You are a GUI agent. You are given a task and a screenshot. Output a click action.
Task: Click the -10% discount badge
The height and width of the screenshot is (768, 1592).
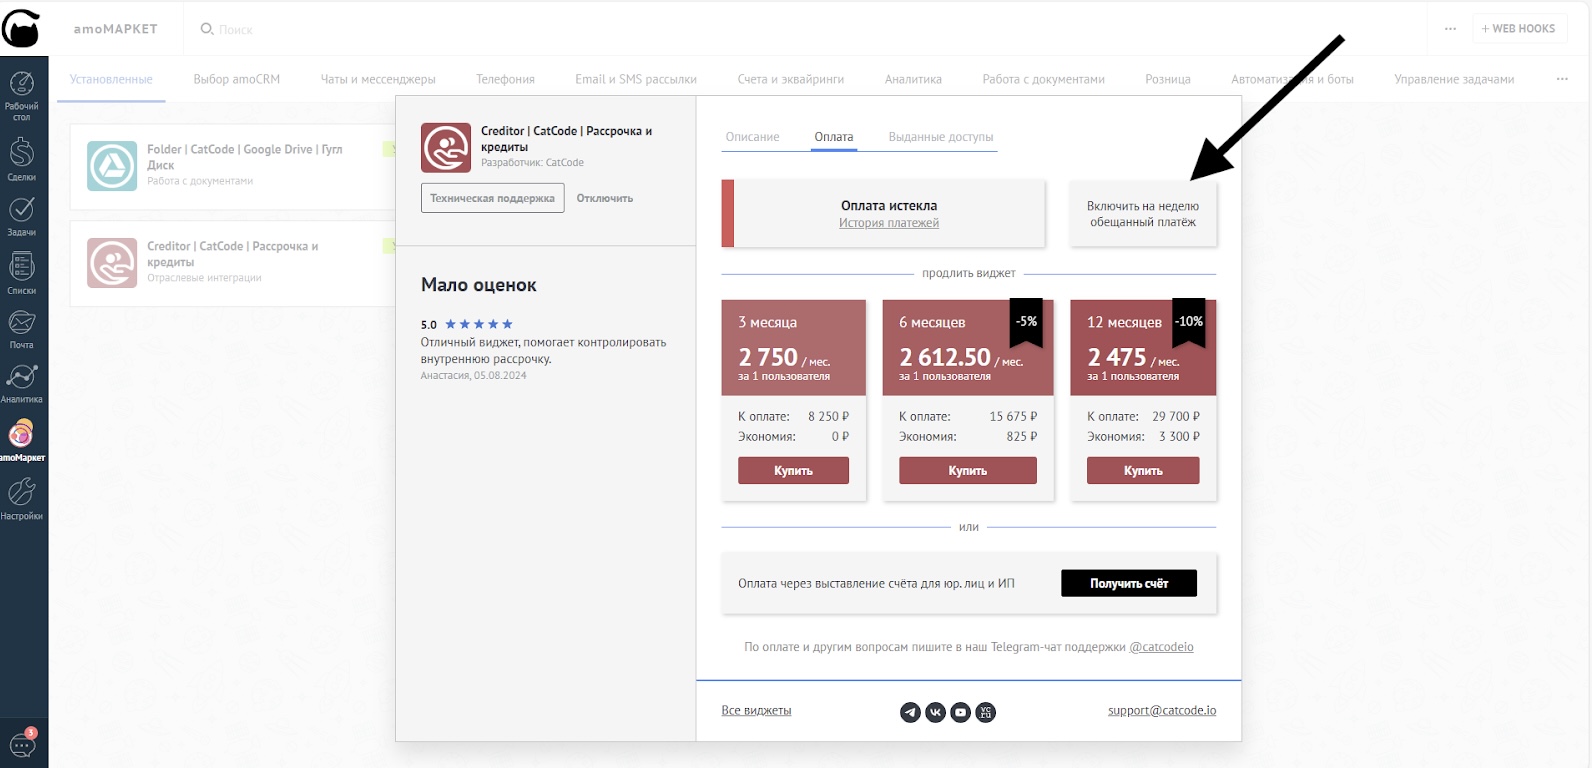(x=1189, y=322)
